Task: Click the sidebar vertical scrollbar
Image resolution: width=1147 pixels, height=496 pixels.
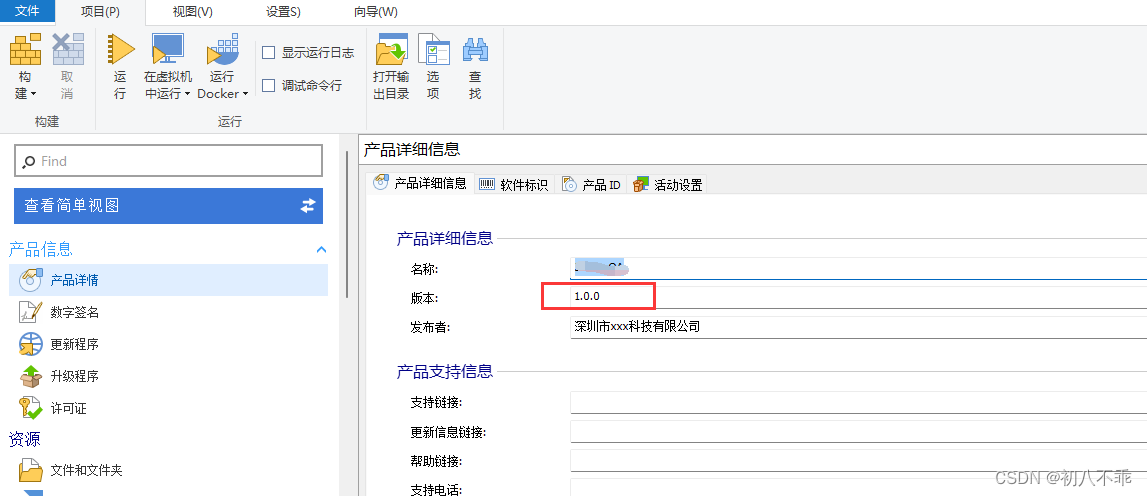Action: pos(347,224)
